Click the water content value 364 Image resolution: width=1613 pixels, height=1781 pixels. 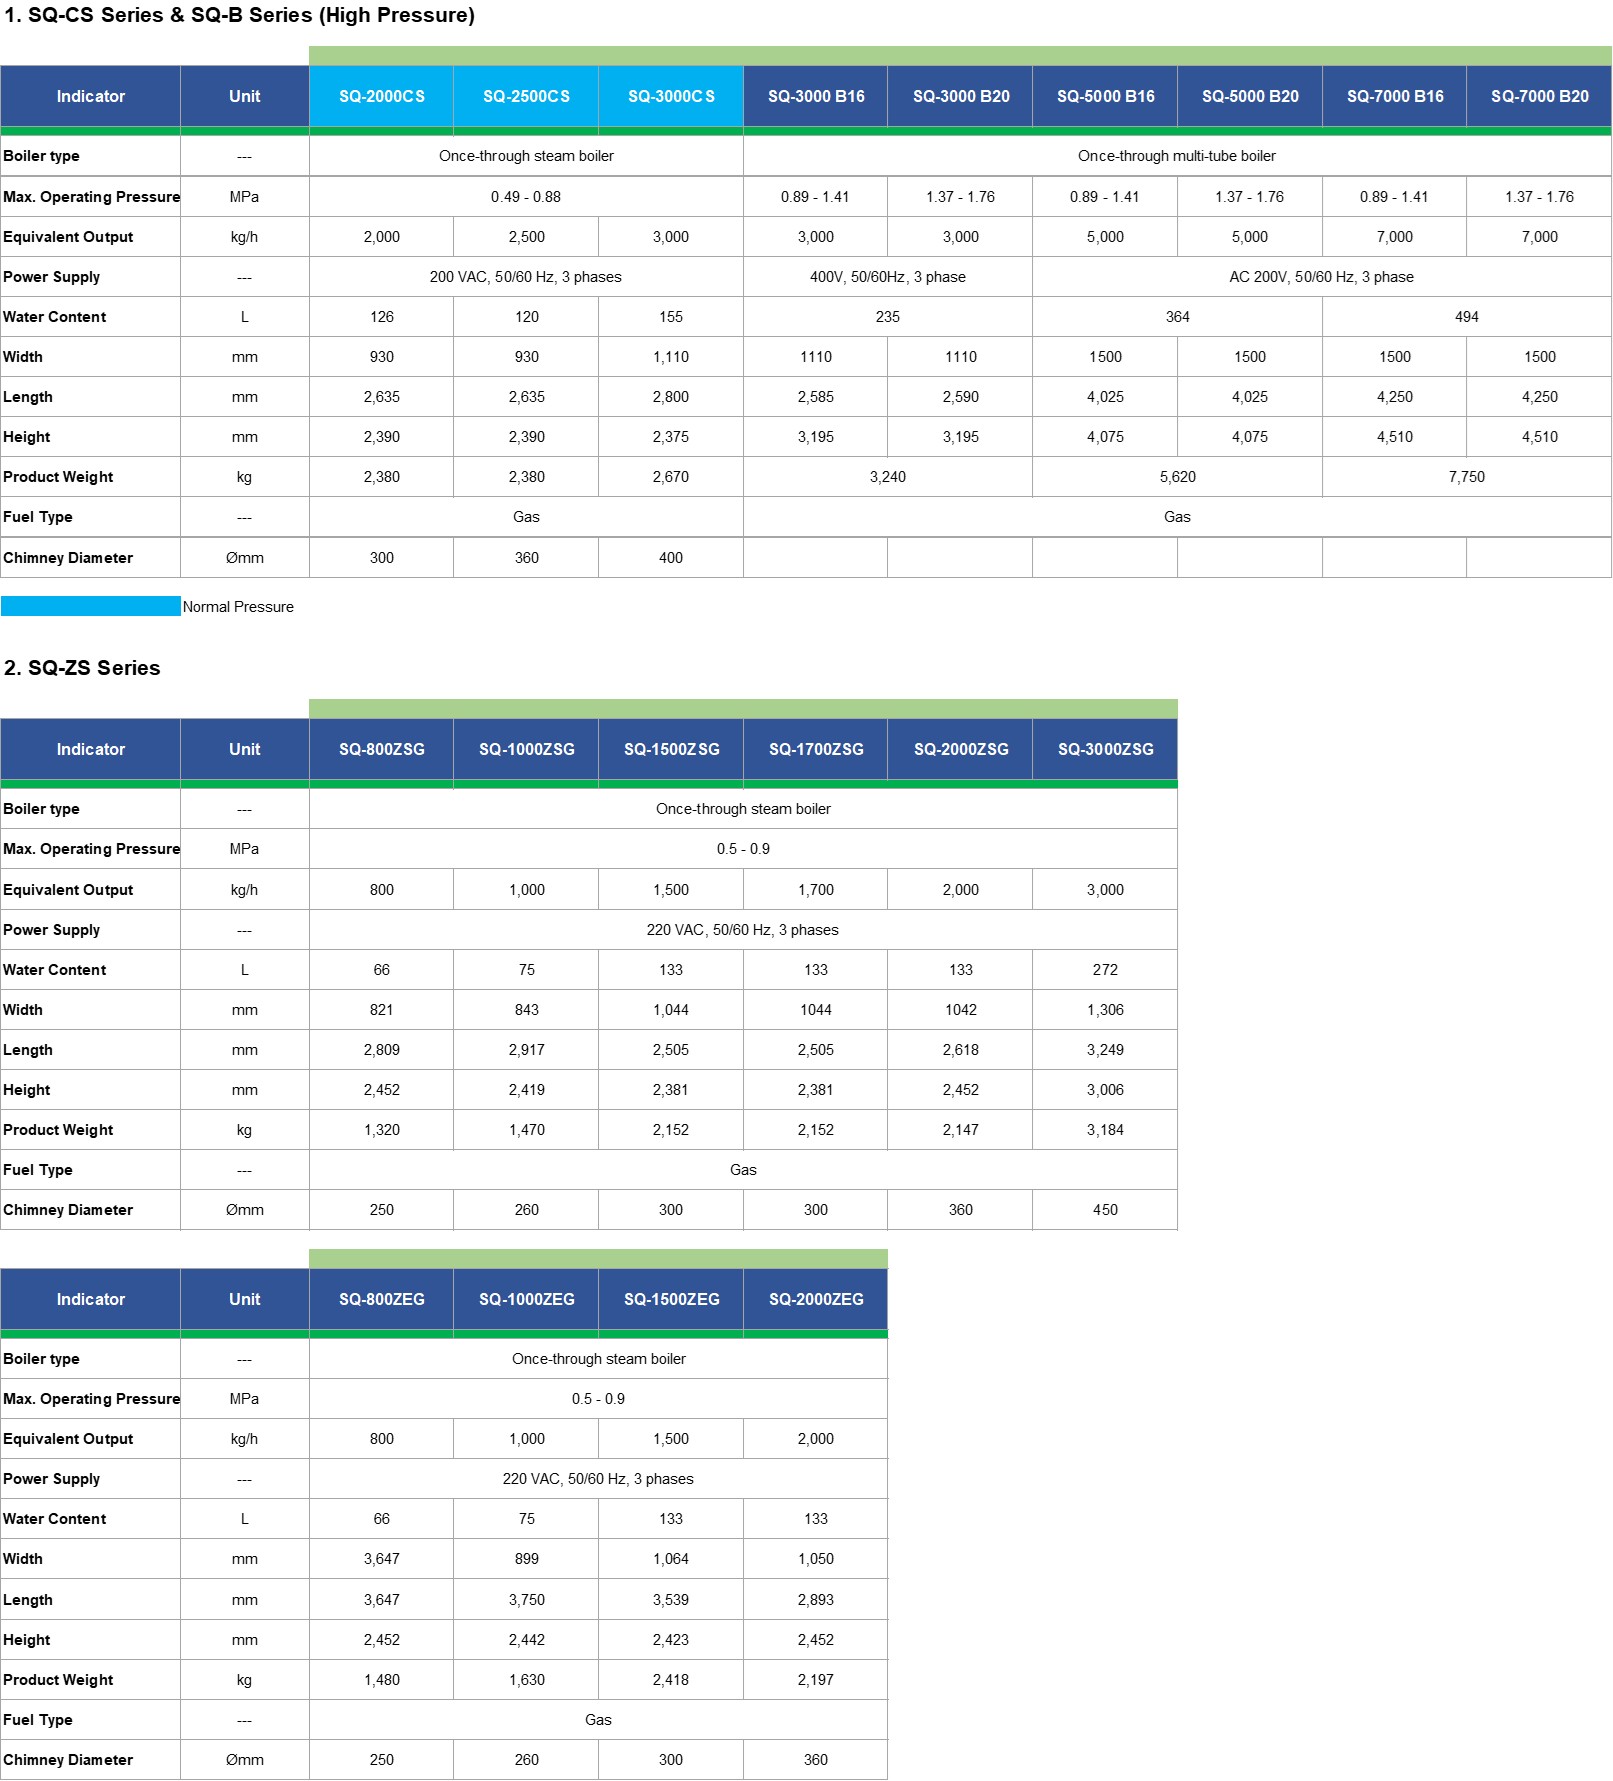[1177, 317]
